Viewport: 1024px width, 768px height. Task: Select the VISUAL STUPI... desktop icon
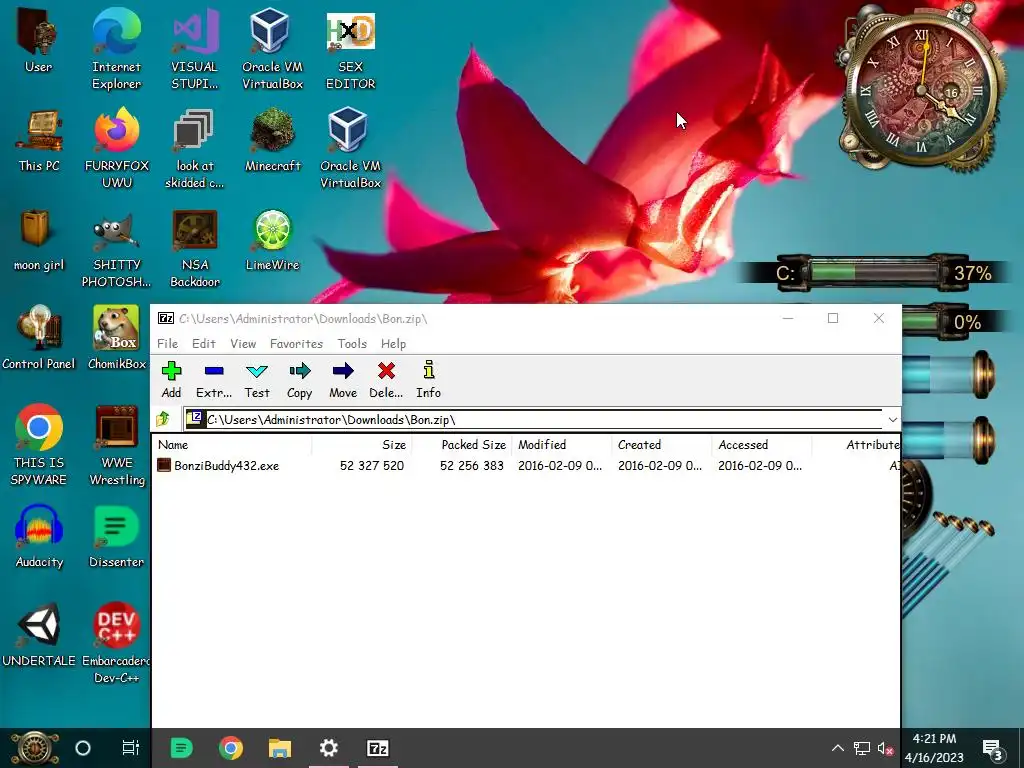click(x=195, y=50)
